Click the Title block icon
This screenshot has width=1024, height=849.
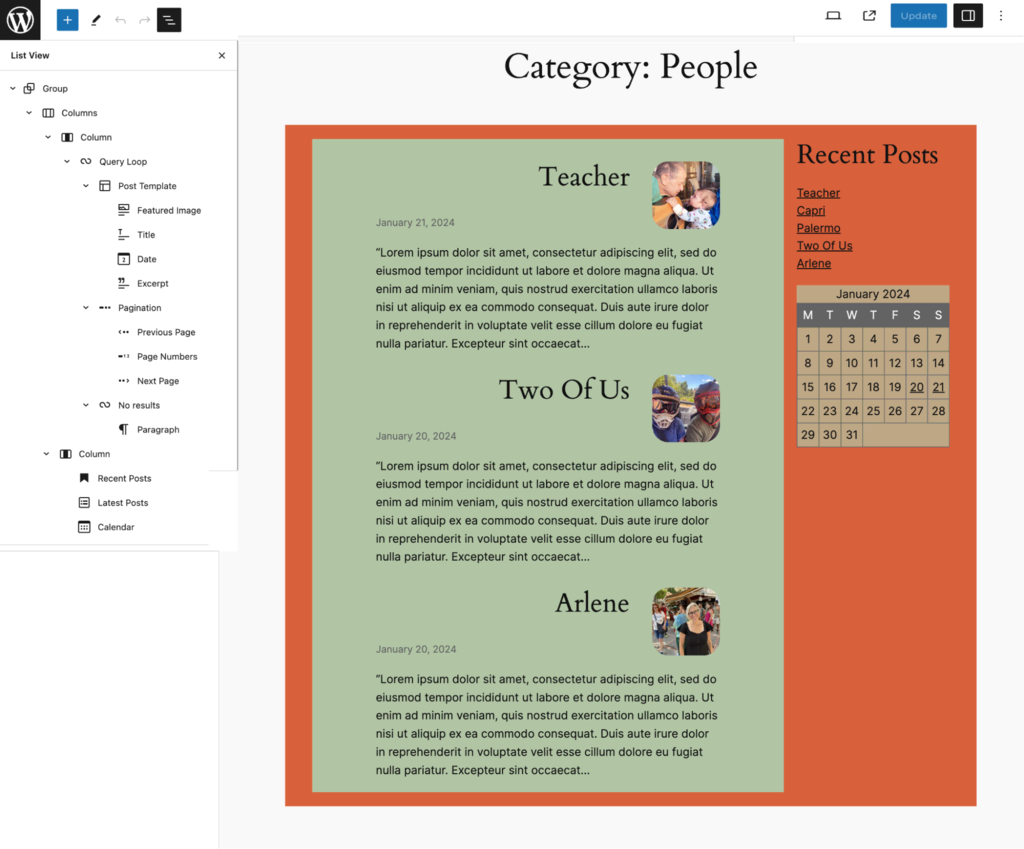click(123, 234)
